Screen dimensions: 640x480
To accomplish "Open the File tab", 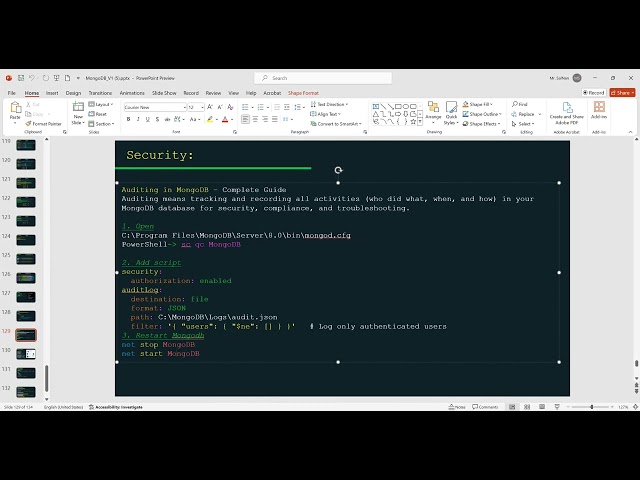I will 12,93.
